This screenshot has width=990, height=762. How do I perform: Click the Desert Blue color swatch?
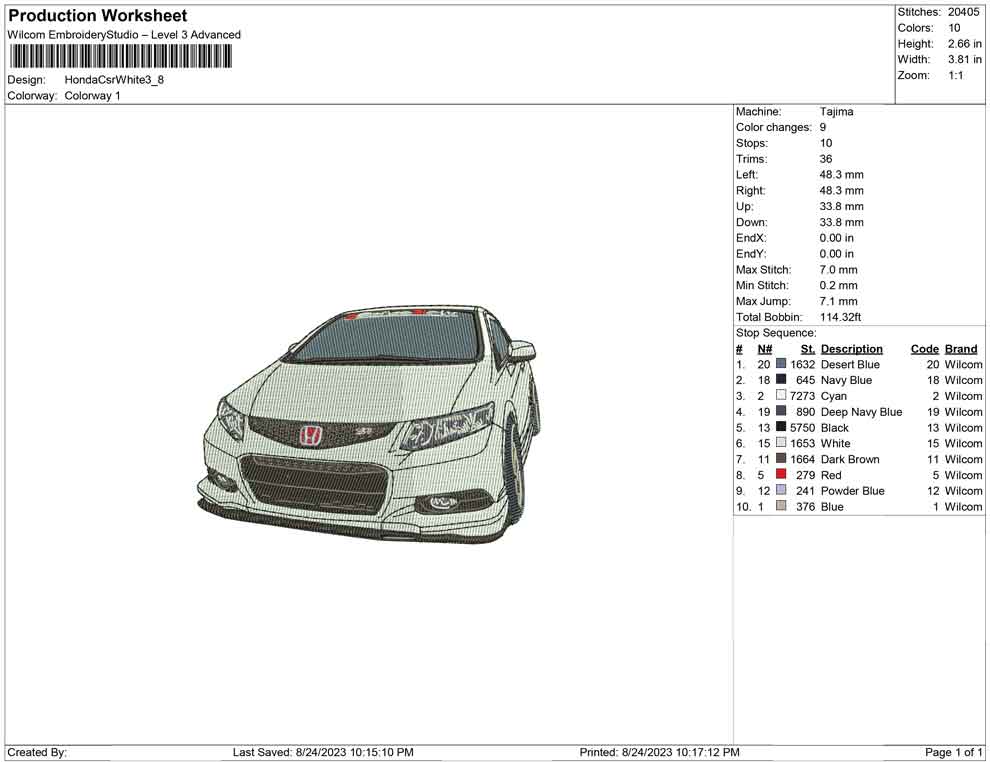(x=781, y=364)
